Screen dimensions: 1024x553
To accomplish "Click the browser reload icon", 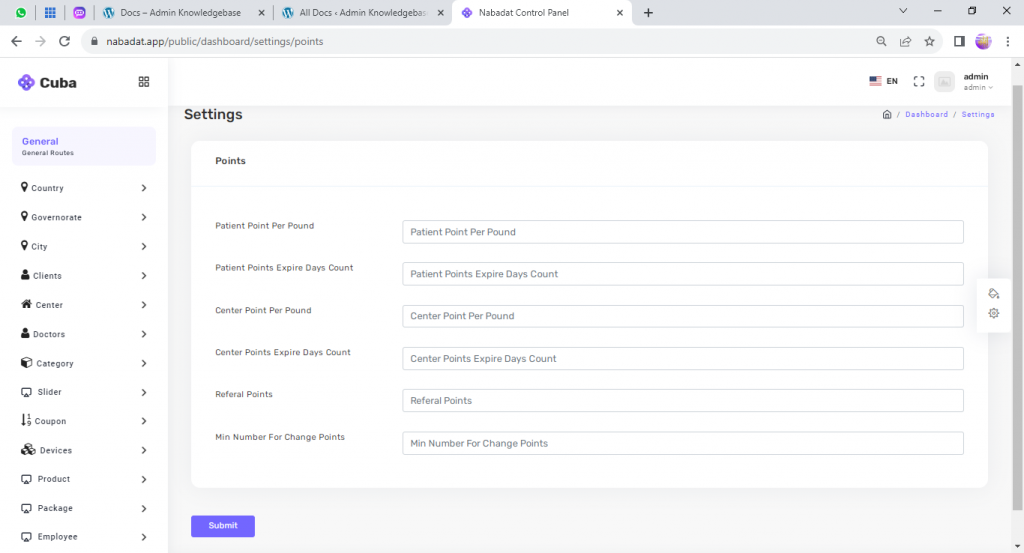I will (65, 42).
